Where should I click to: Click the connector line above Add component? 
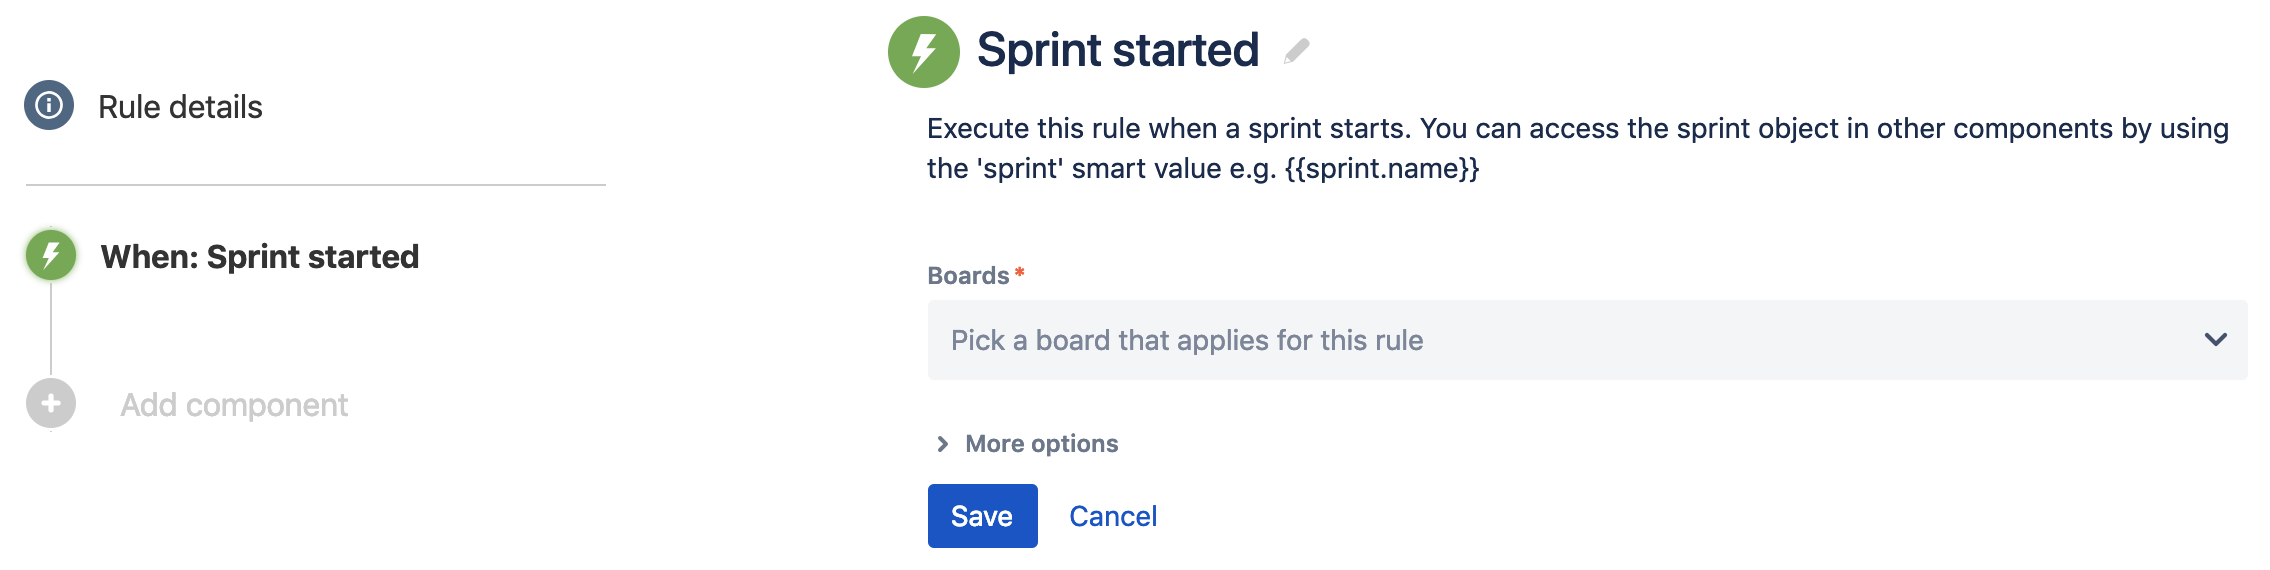pos(51,330)
